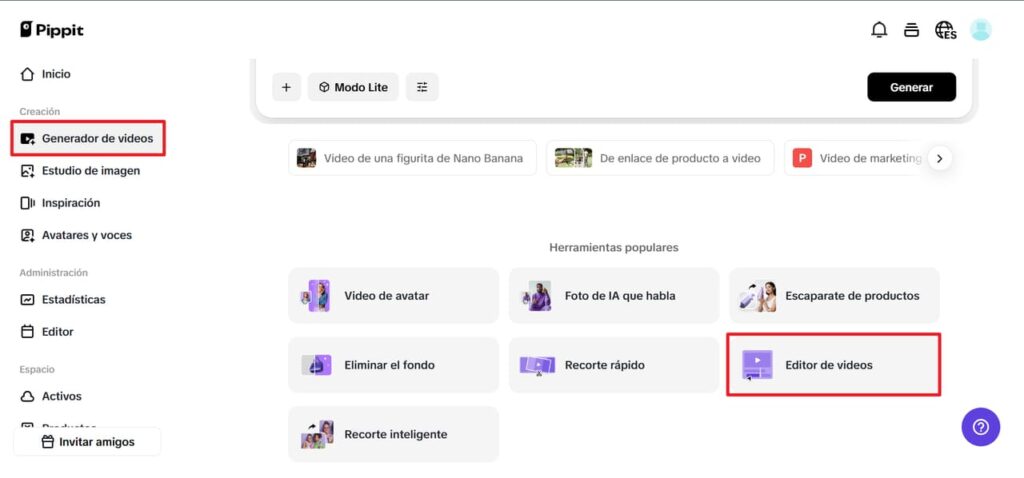Click the Invitar amigos button

[x=87, y=442]
